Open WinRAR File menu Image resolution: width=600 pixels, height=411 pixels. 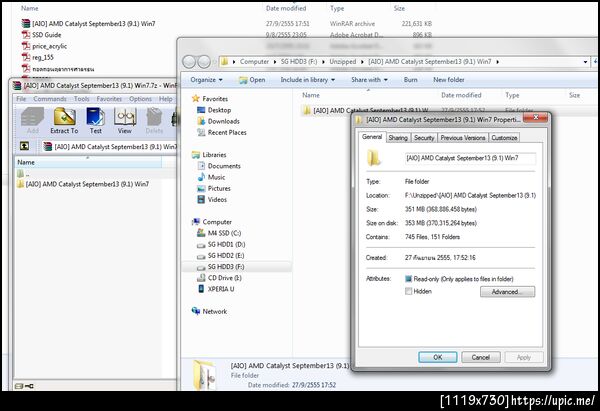(21, 99)
